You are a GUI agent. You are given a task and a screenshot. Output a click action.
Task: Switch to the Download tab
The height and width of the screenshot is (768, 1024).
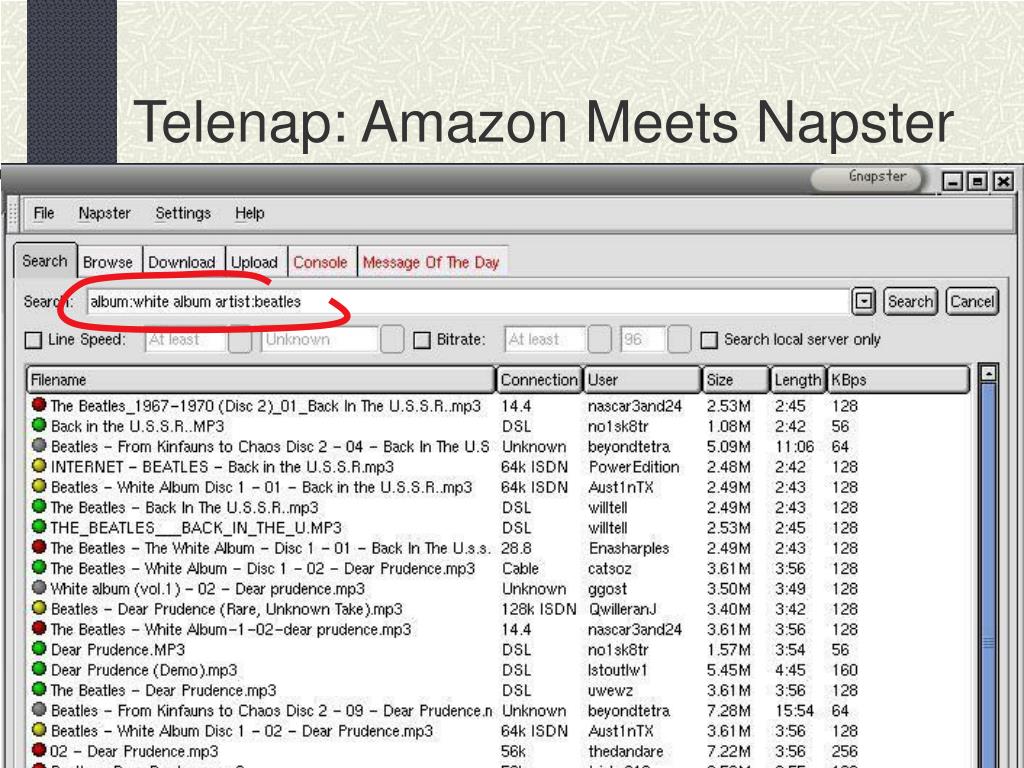182,262
